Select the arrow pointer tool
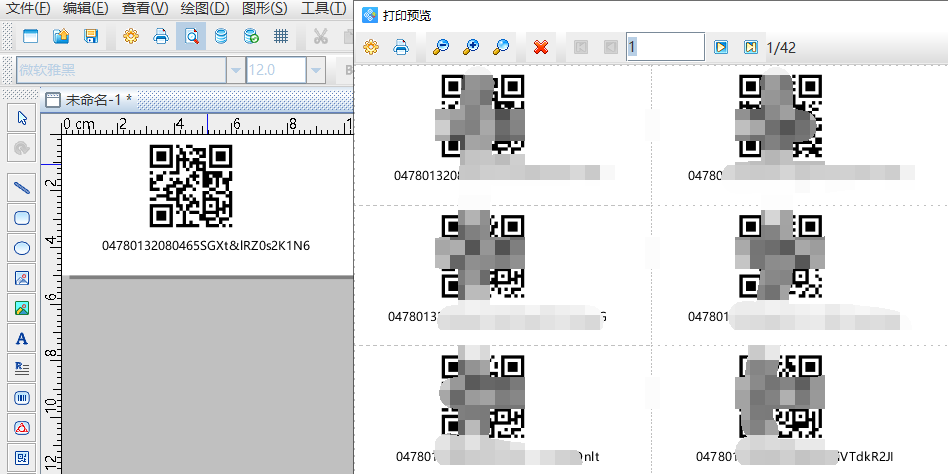 click(22, 118)
